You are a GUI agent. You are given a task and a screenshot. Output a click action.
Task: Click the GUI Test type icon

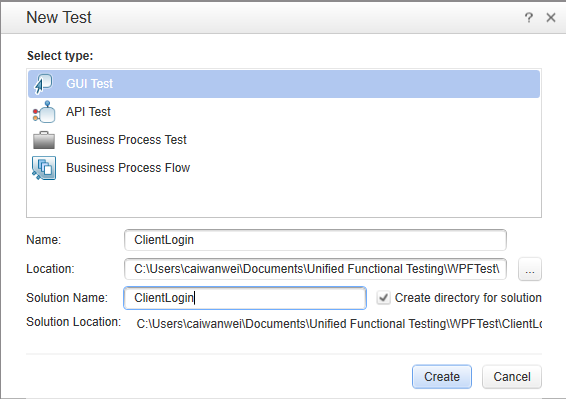[43, 84]
